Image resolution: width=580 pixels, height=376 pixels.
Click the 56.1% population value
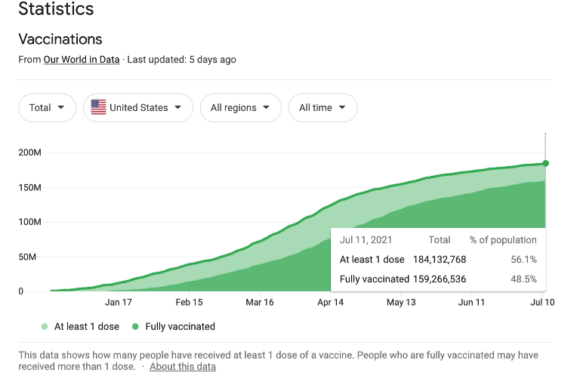point(523,259)
